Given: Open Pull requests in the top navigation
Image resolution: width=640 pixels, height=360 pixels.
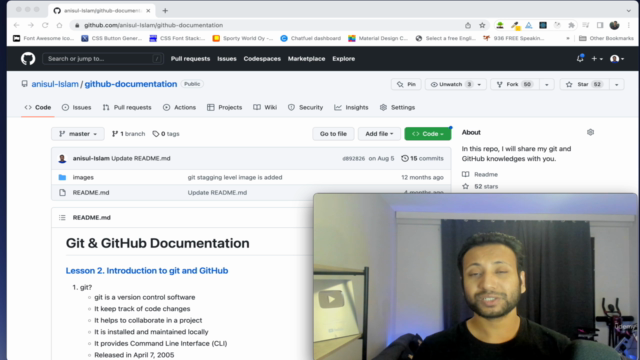Looking at the screenshot, I should tap(190, 59).
